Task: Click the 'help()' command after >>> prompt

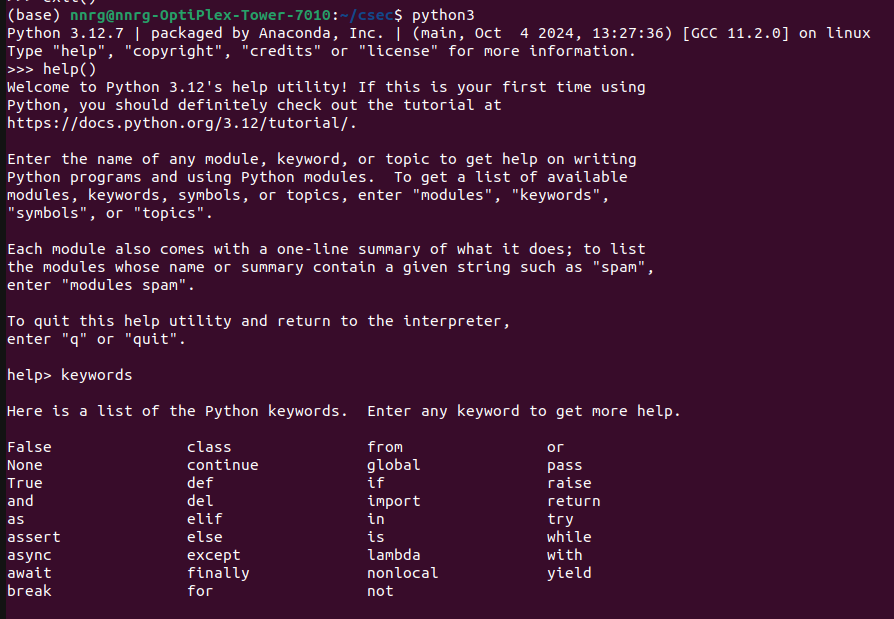Action: coord(70,70)
